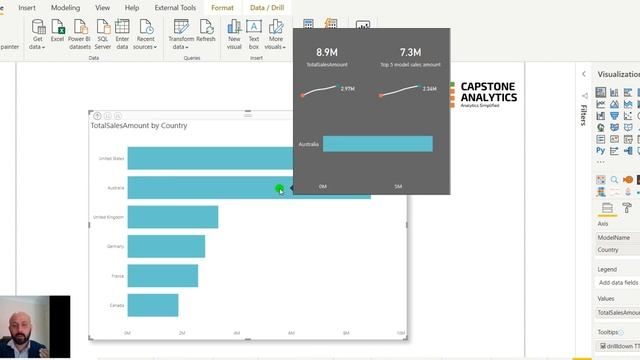Open the Help ribbon tab

click(132, 8)
